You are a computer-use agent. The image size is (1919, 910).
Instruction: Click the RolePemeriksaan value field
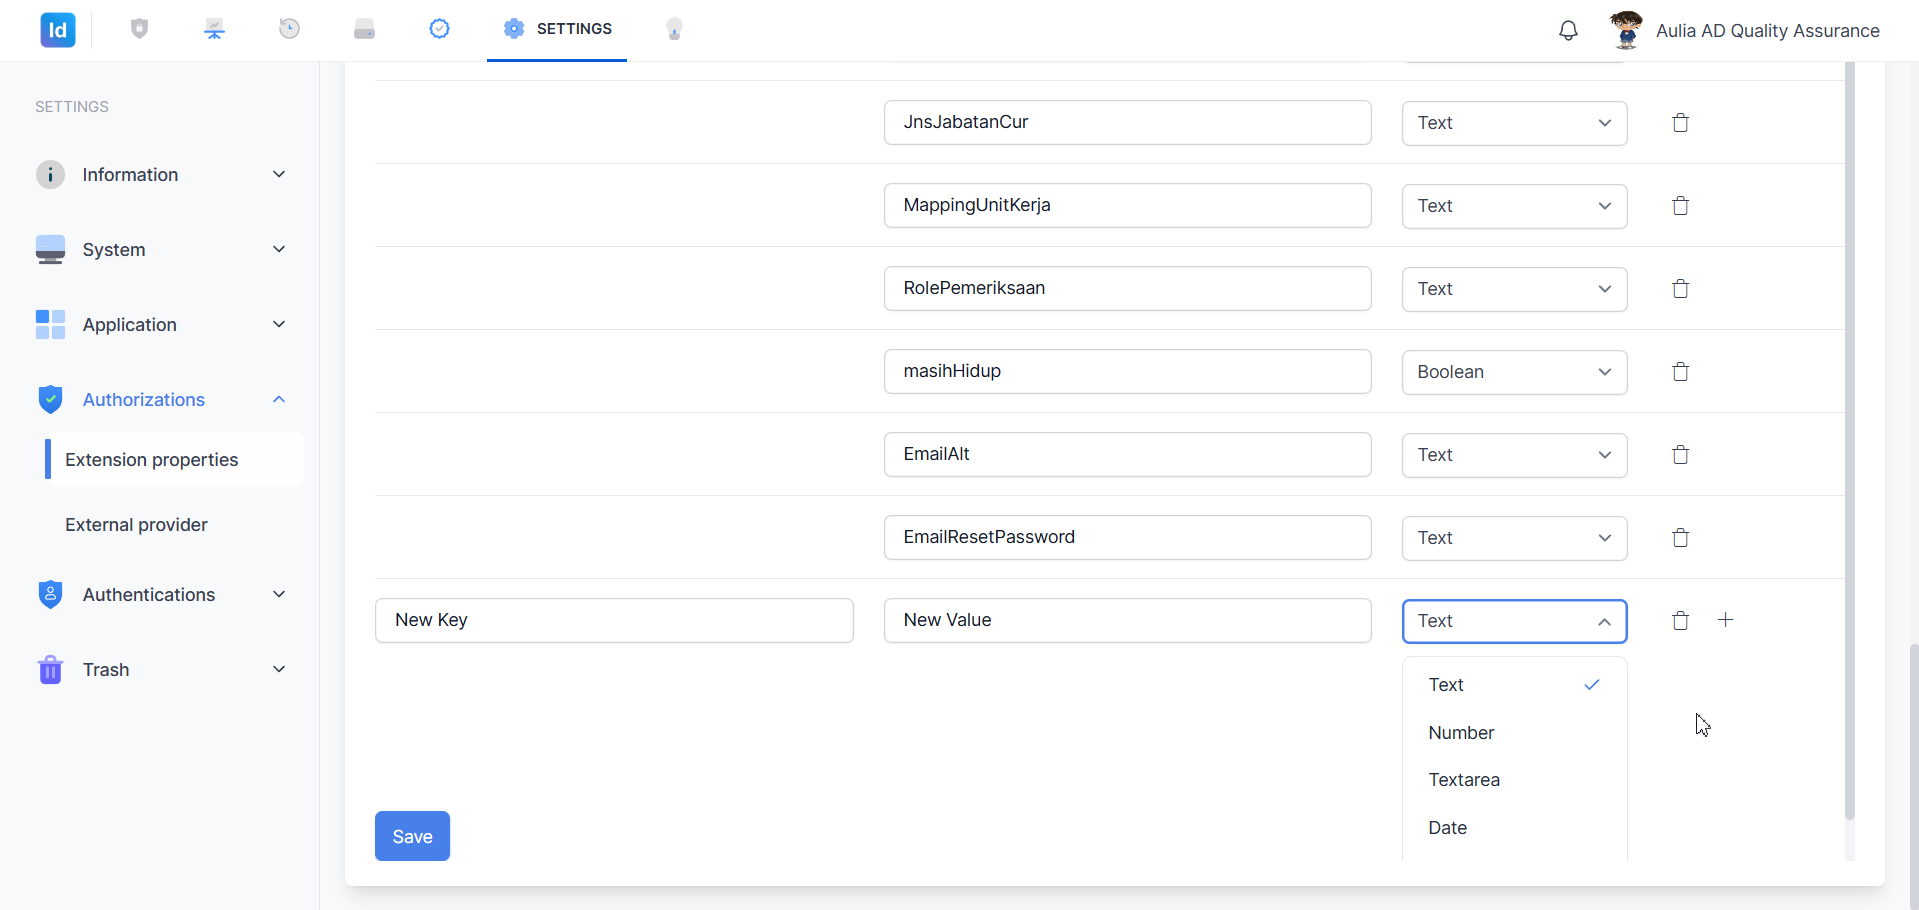pyautogui.click(x=1127, y=288)
